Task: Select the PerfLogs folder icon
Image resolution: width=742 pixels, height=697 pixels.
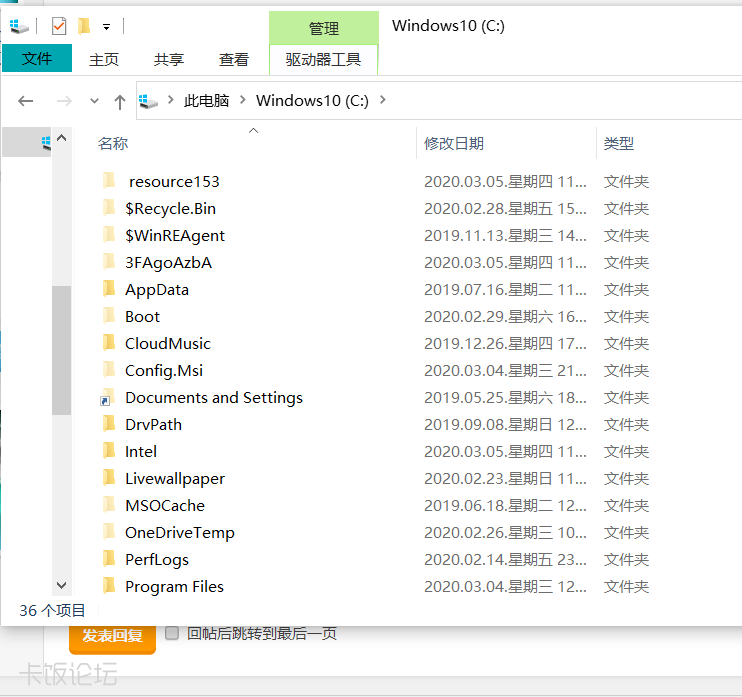Action: coord(109,558)
